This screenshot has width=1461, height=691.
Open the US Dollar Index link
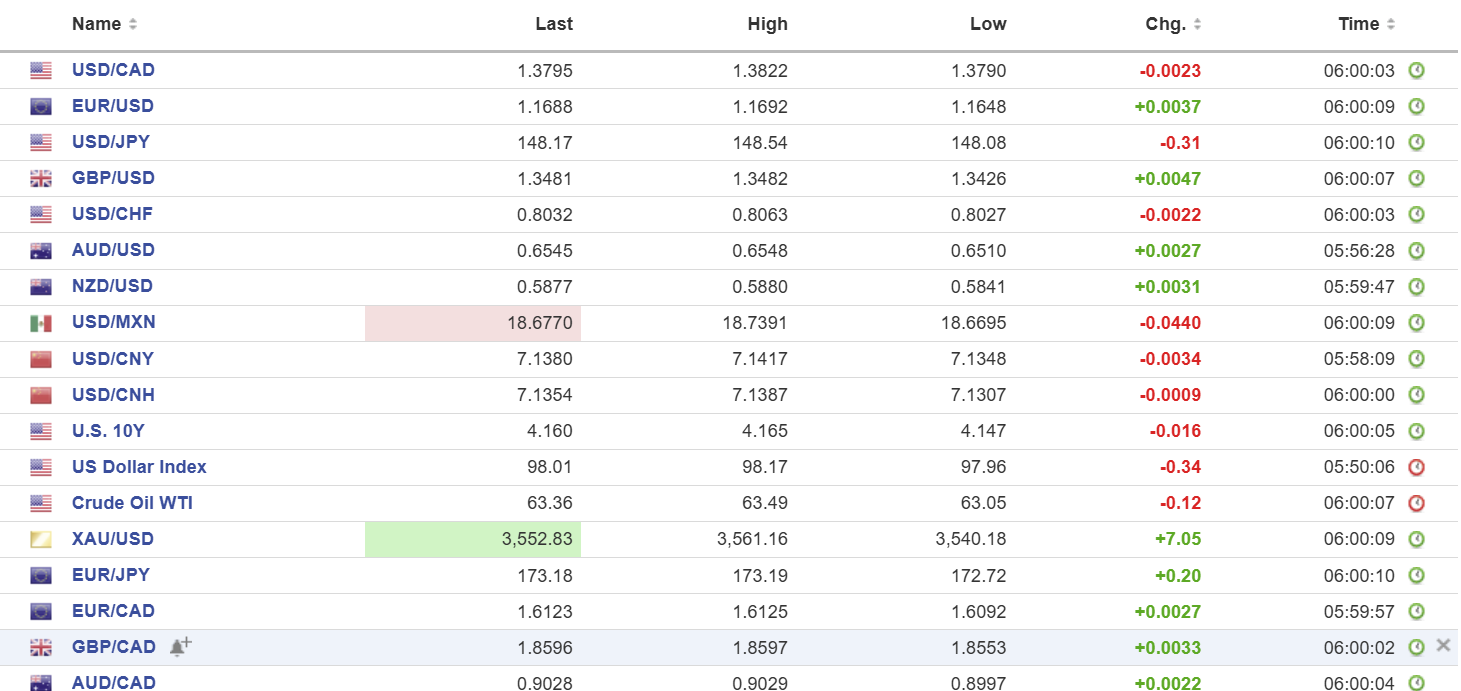[139, 467]
